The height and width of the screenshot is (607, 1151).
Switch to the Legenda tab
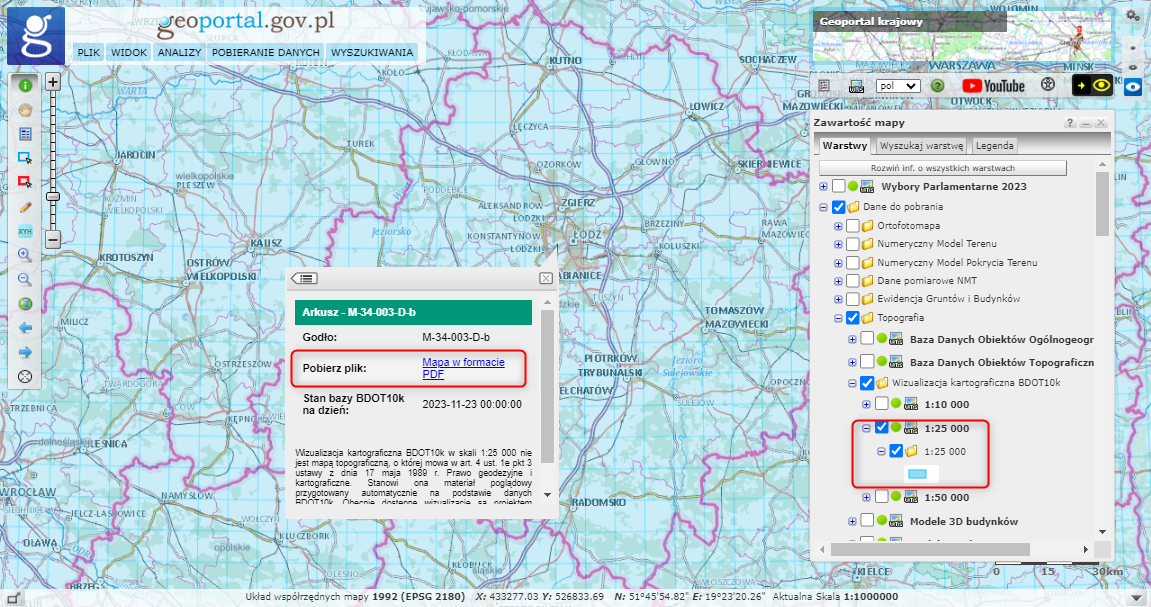(994, 145)
